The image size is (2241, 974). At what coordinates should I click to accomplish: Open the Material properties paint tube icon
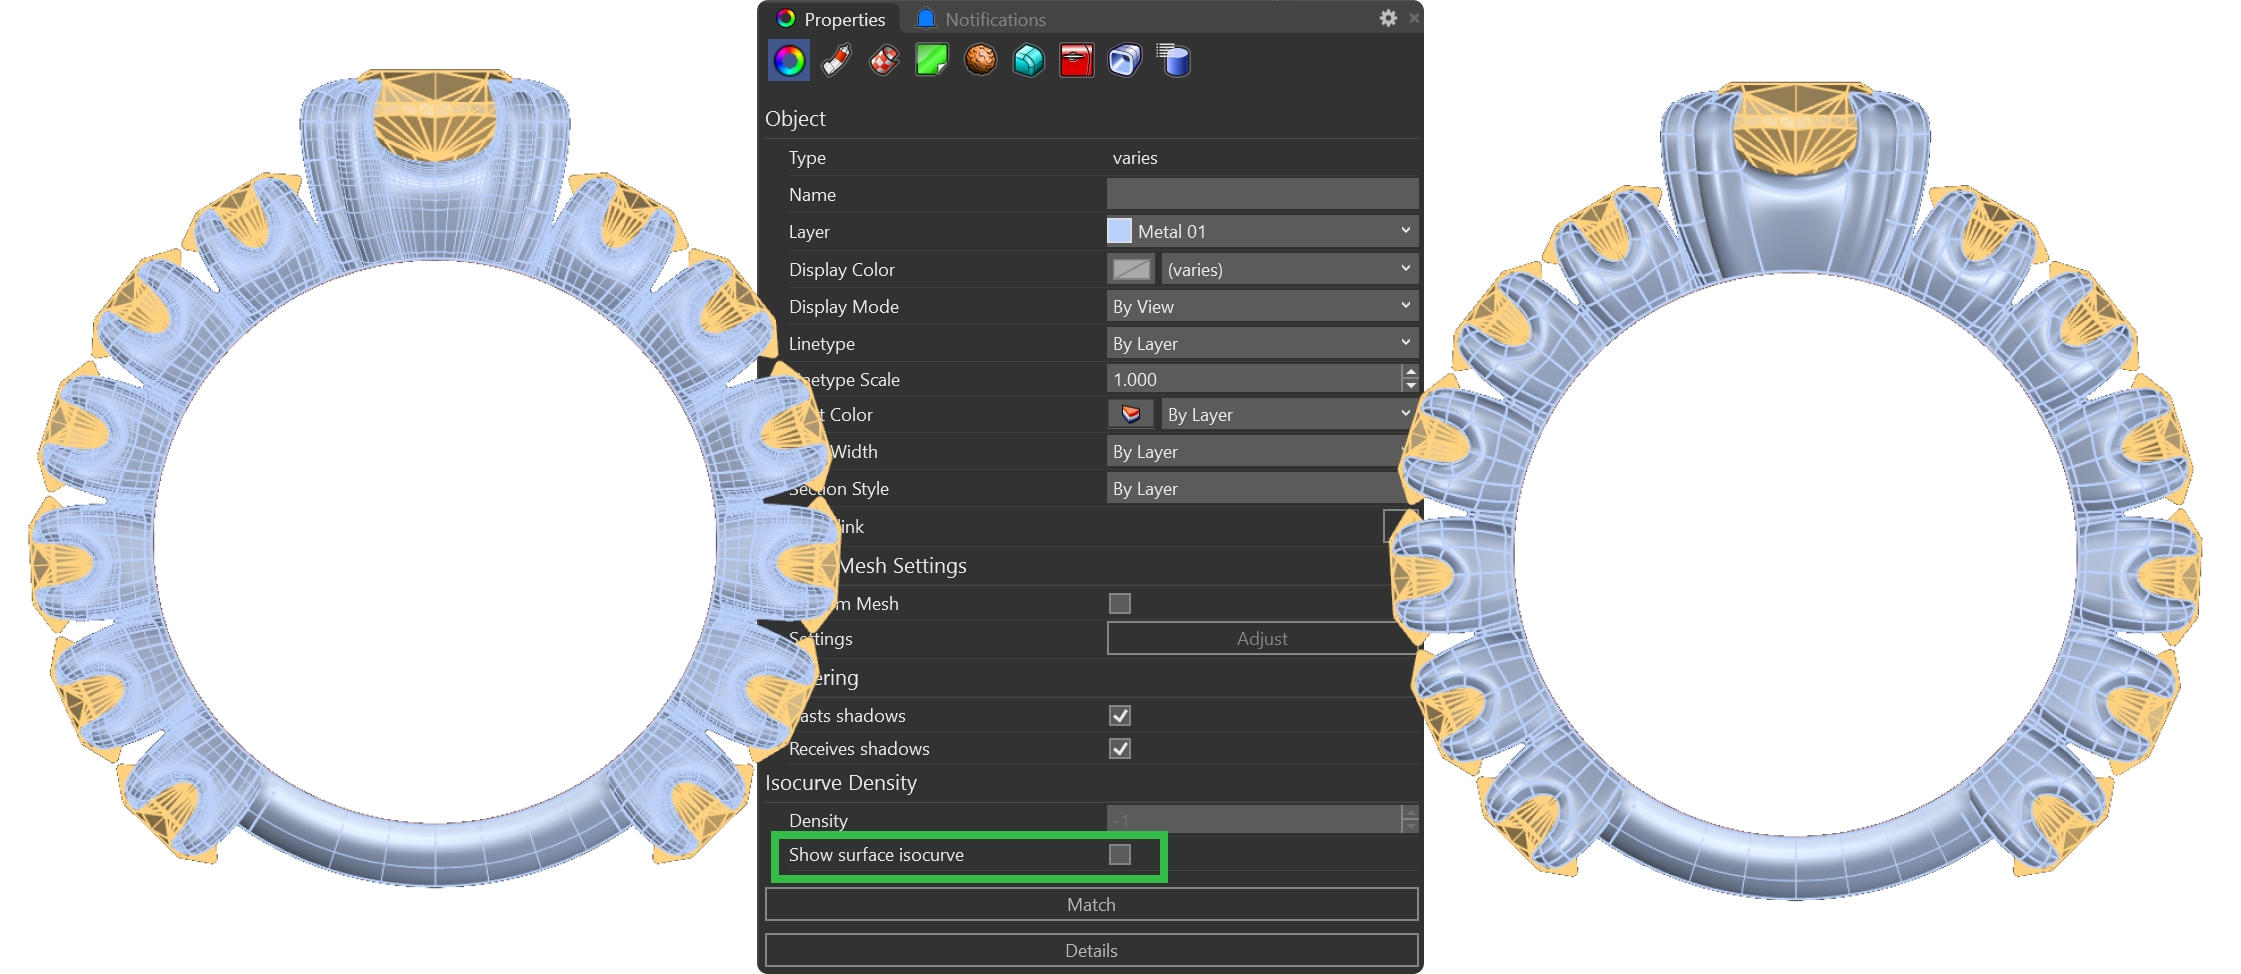pyautogui.click(x=837, y=61)
